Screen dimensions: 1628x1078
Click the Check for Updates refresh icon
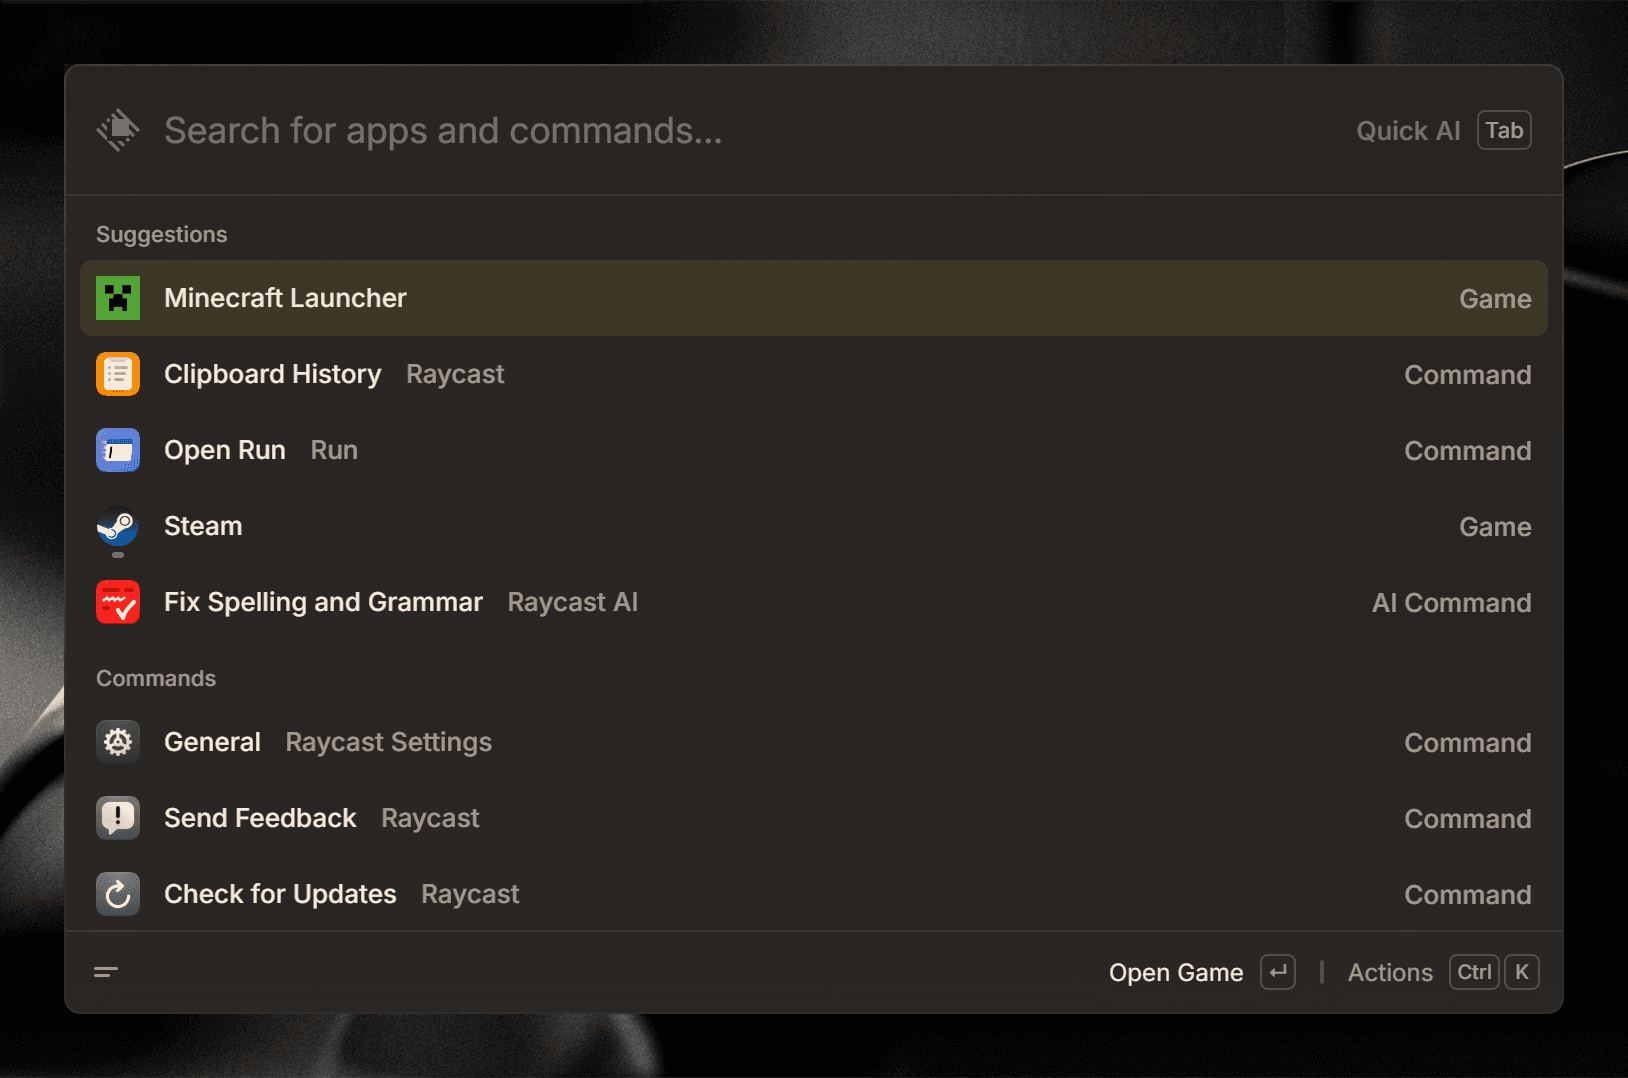118,894
